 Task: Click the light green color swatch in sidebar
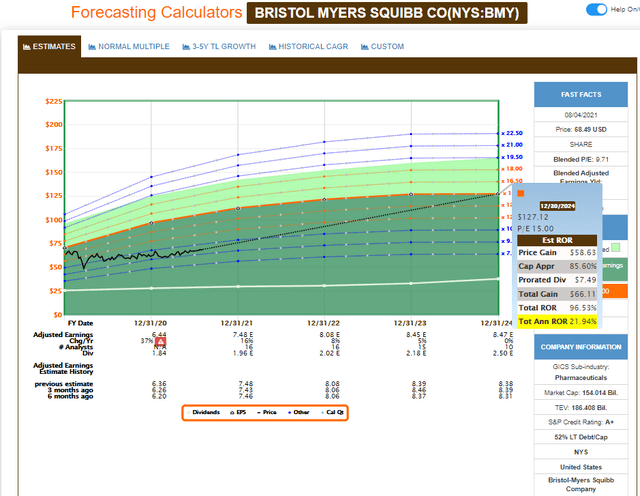pos(616,248)
